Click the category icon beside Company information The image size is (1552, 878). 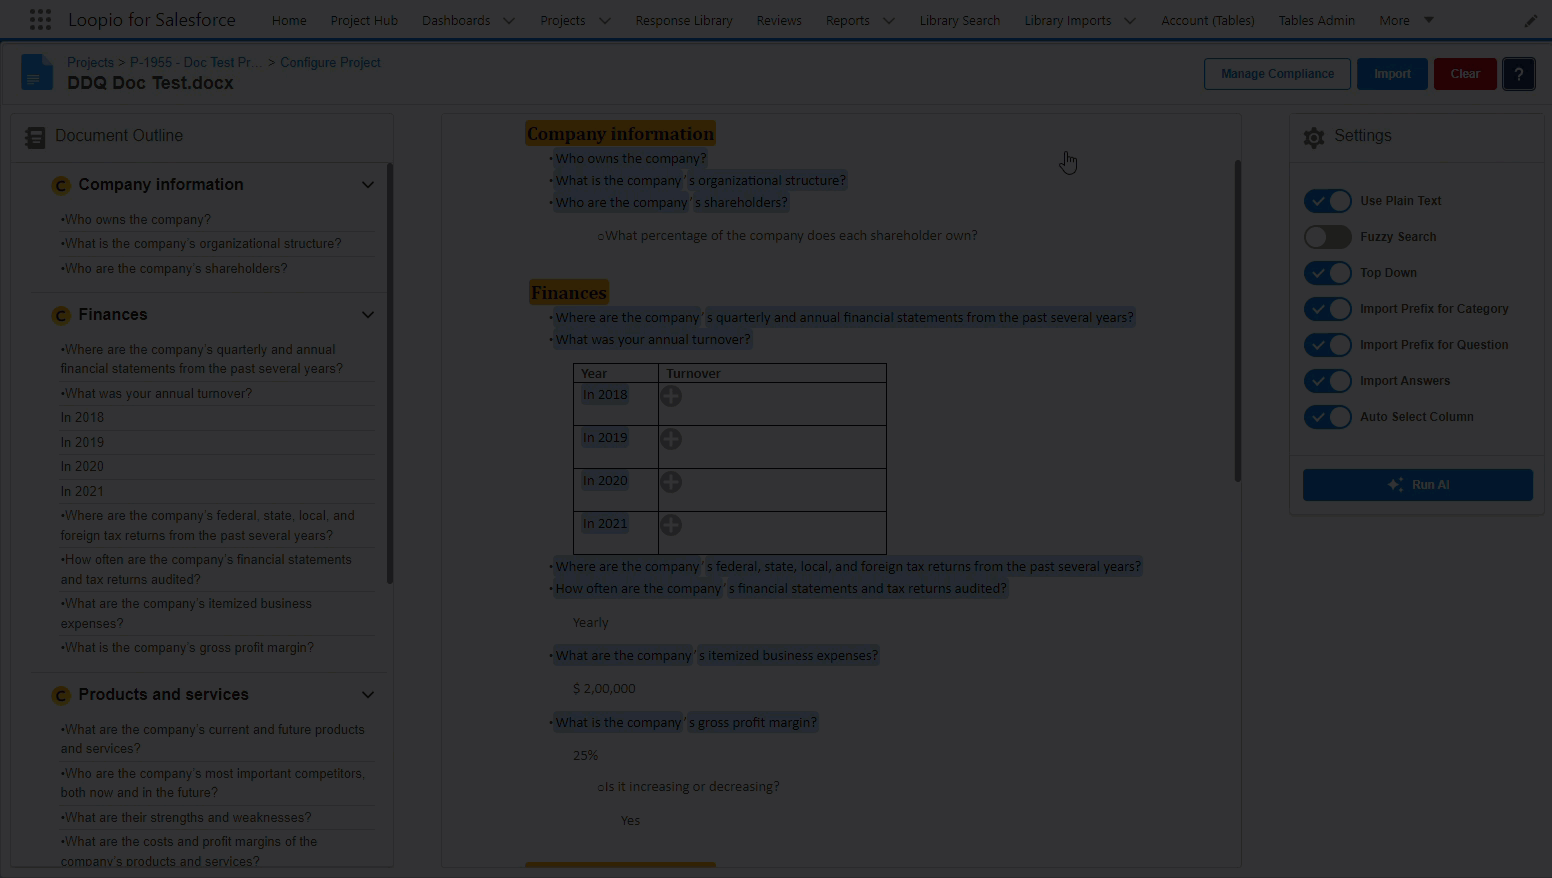[x=61, y=185]
